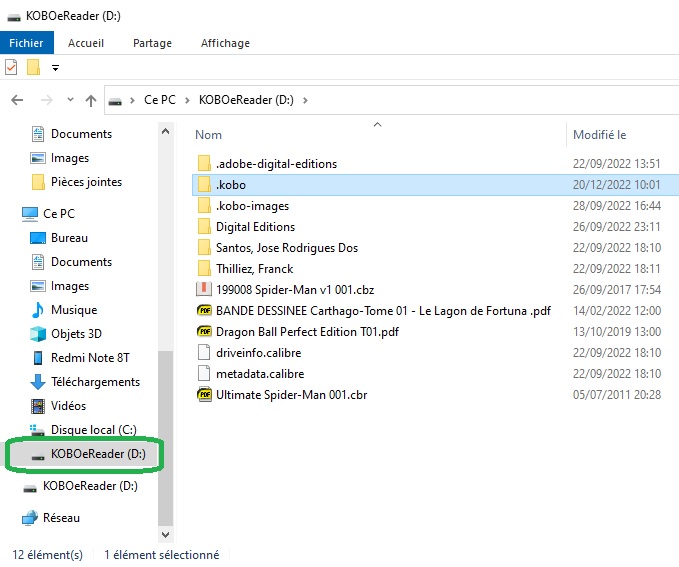Select Ultimate Spider-Man 001.cbr file icon

204,395
